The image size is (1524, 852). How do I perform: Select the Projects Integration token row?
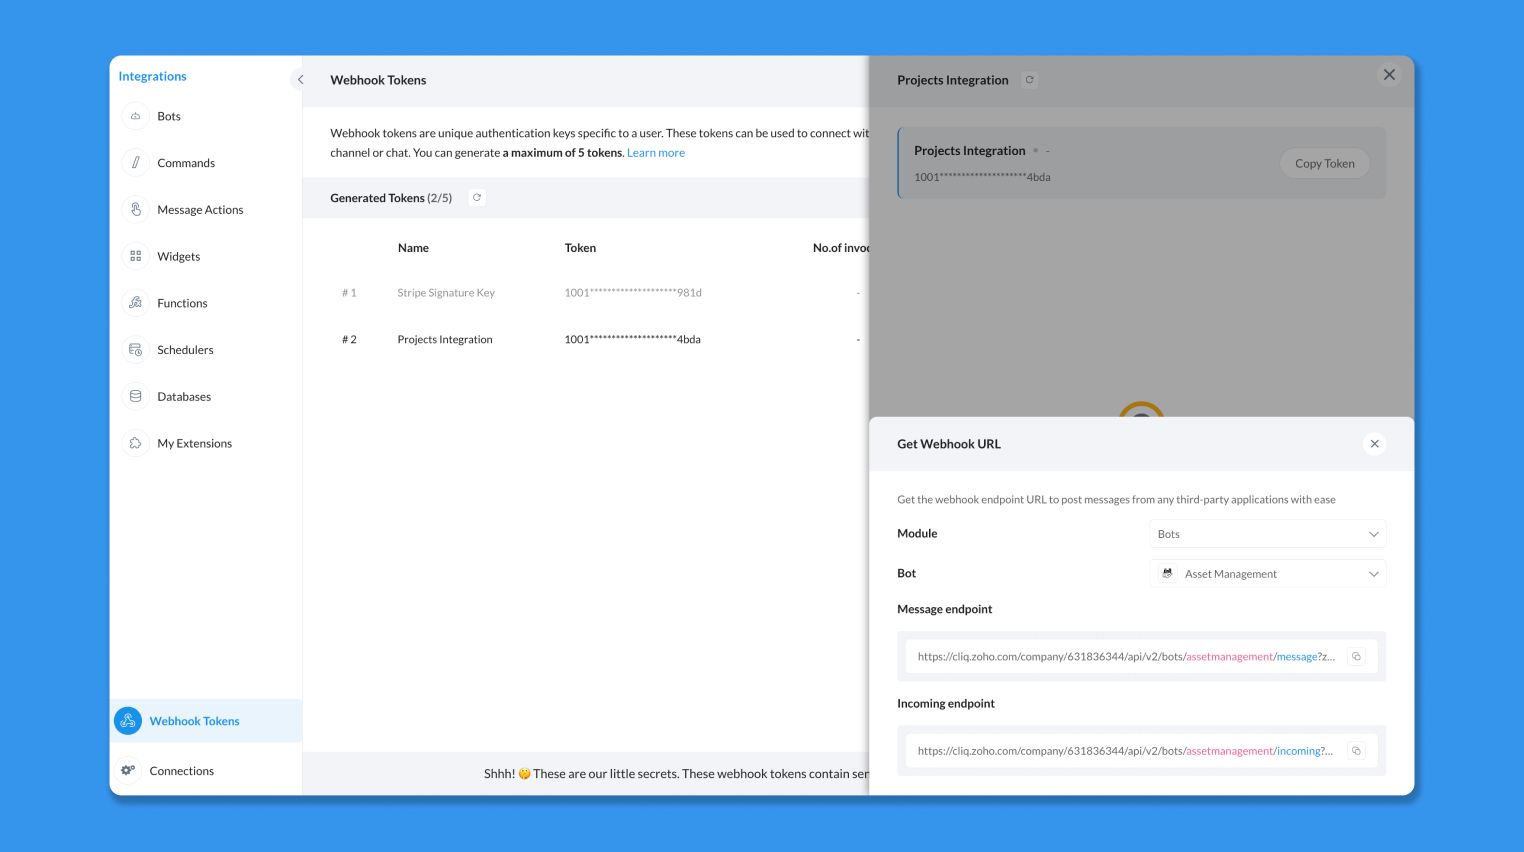(x=445, y=340)
